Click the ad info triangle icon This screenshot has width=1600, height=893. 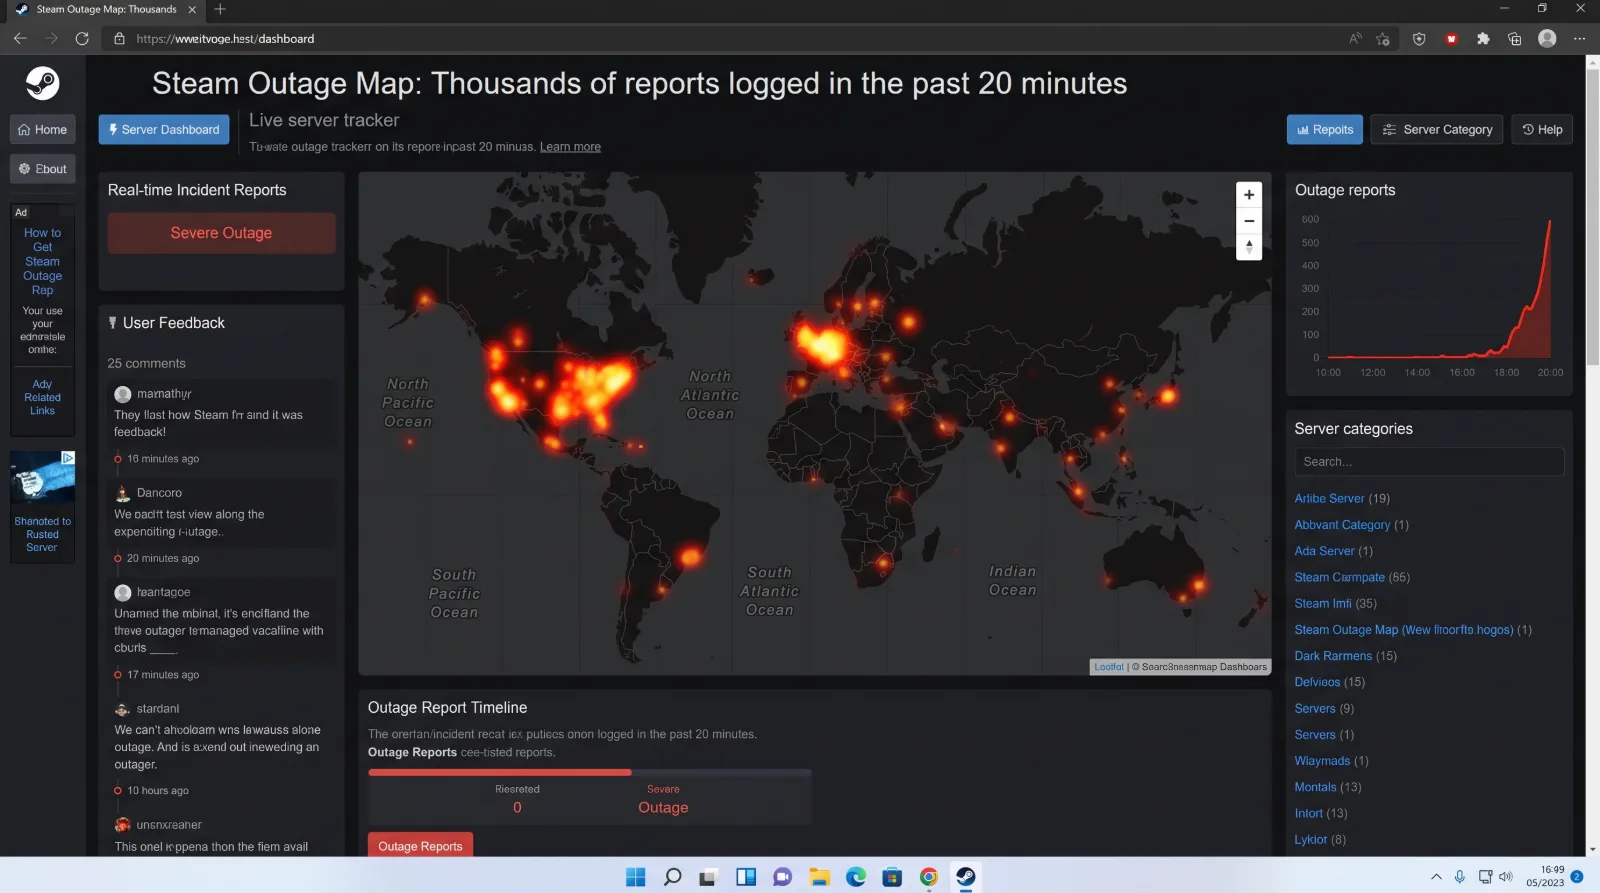[68, 457]
